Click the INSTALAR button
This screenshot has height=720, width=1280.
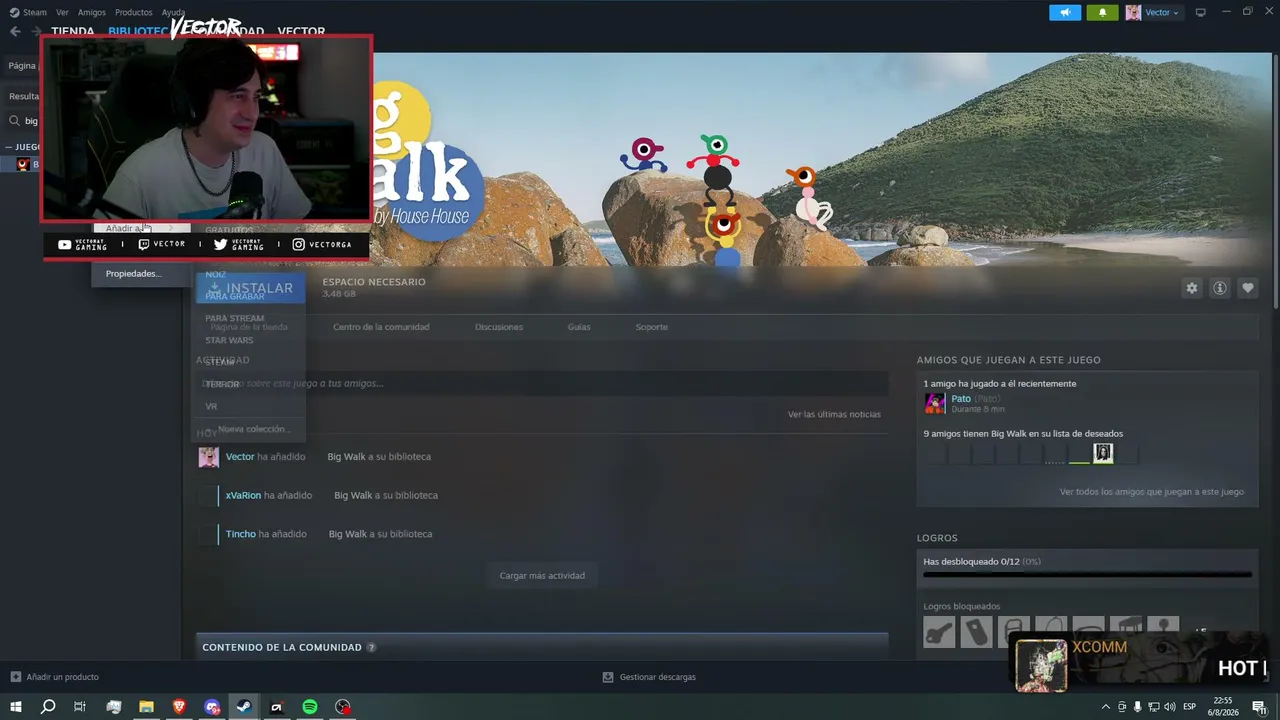(250, 288)
